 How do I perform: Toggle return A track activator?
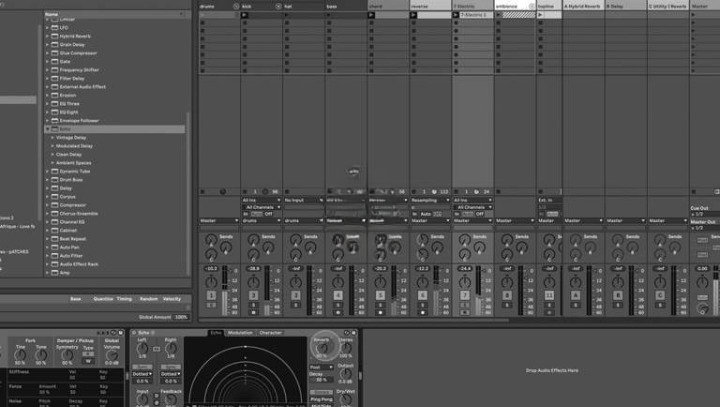(x=575, y=295)
